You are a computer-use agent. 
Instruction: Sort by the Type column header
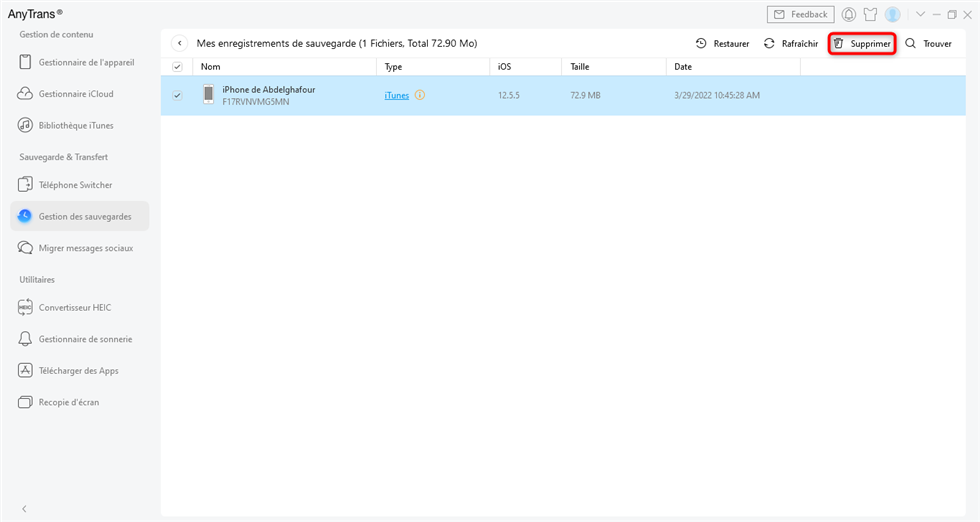pyautogui.click(x=393, y=67)
